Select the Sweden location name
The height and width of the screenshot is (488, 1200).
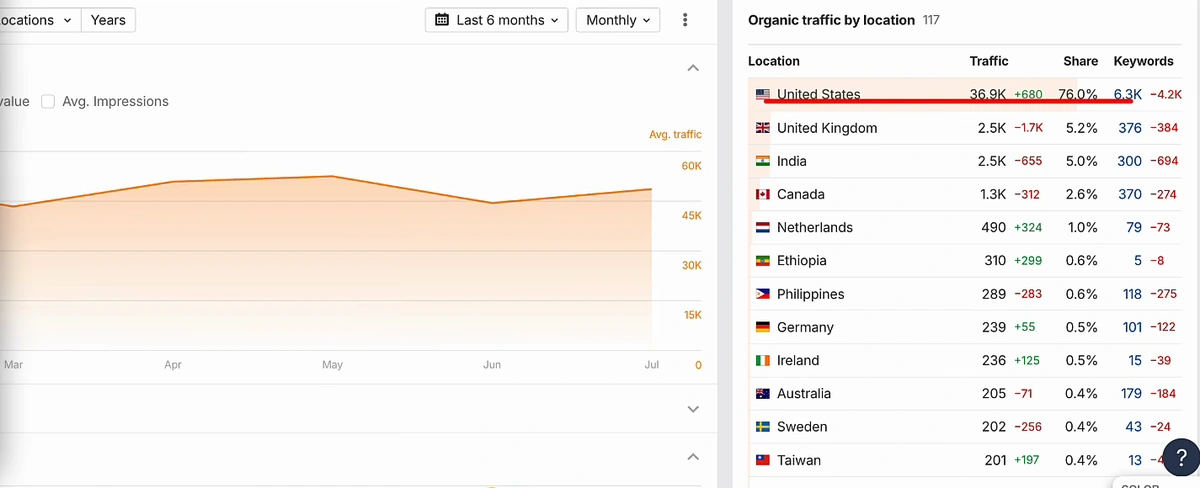click(x=802, y=426)
